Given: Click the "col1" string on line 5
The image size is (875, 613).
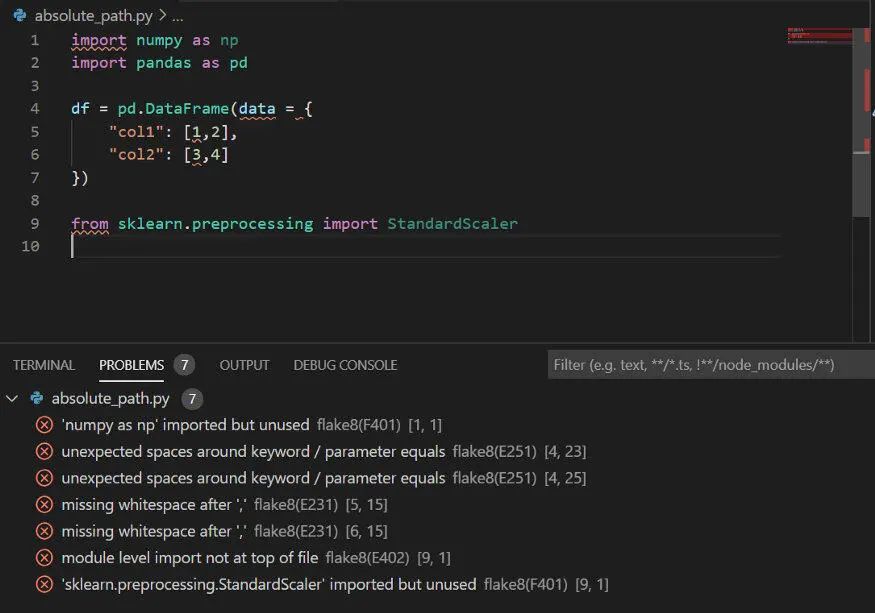Looking at the screenshot, I should point(136,132).
